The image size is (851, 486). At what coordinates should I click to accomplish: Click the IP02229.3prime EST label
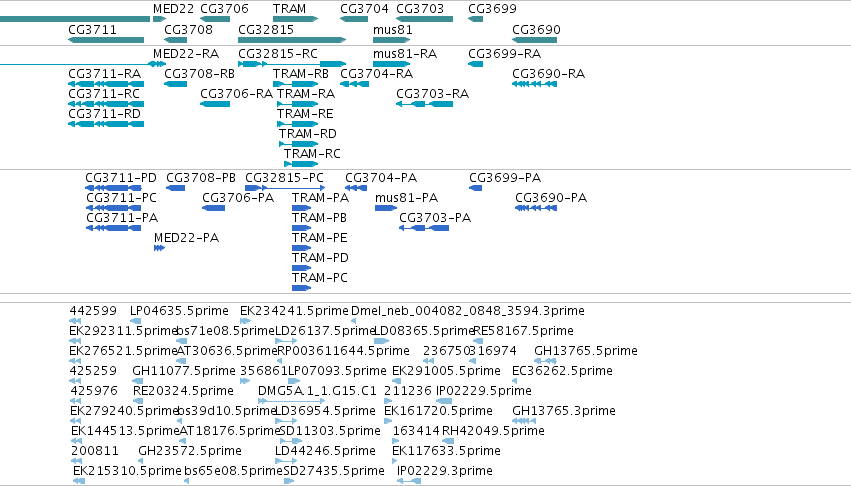click(445, 471)
